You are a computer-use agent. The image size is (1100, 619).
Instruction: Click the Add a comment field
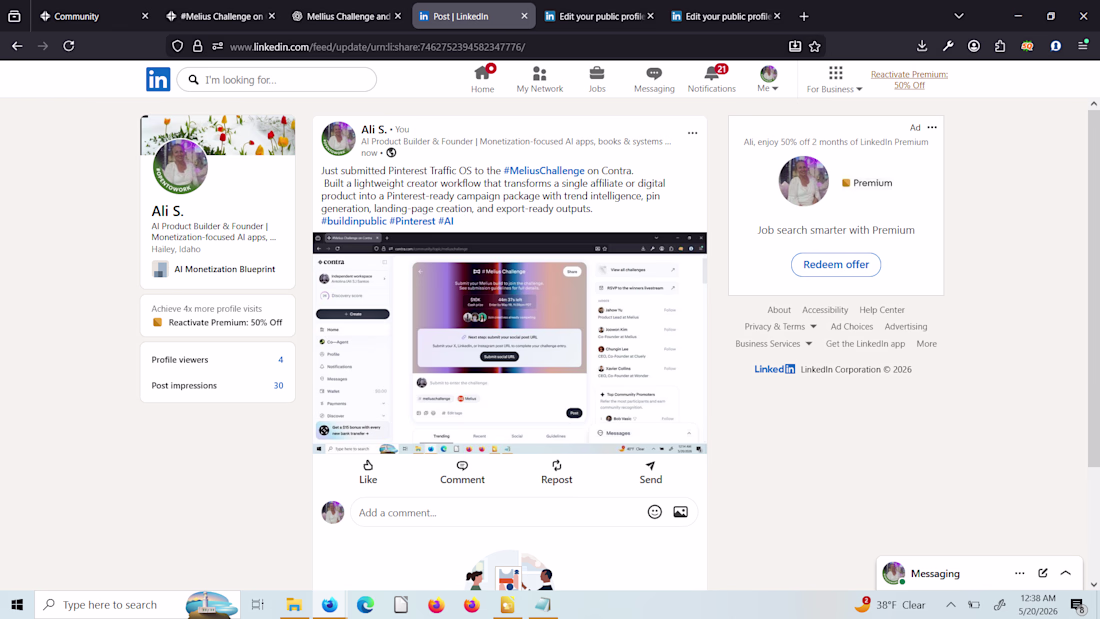coord(498,512)
